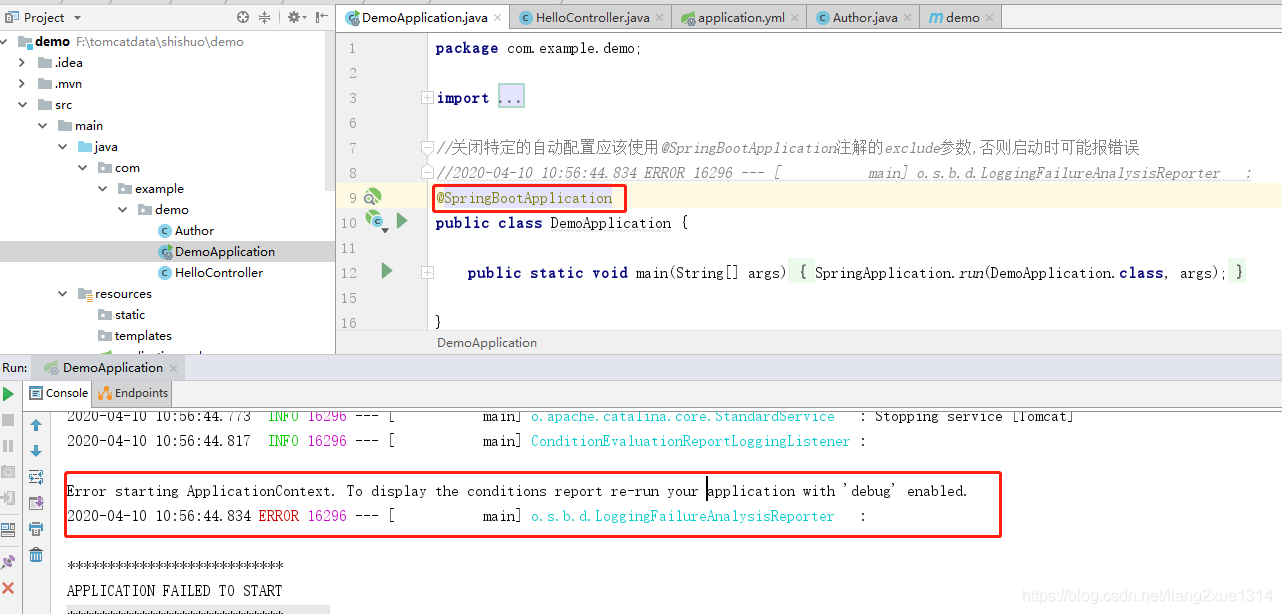Click the Exit icon in Run toolbar
This screenshot has height=614, width=1282.
point(9,497)
